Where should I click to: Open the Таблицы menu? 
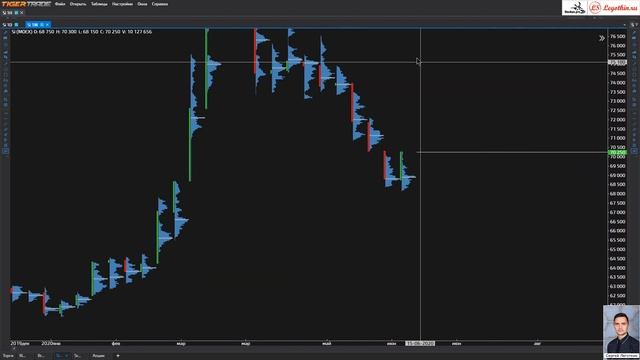click(99, 4)
